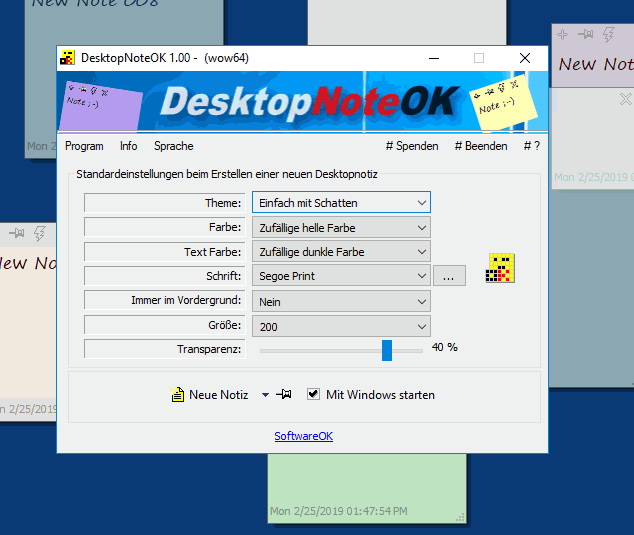Viewport: 634px width, 535px height.
Task: Open the Program menu
Action: click(84, 146)
